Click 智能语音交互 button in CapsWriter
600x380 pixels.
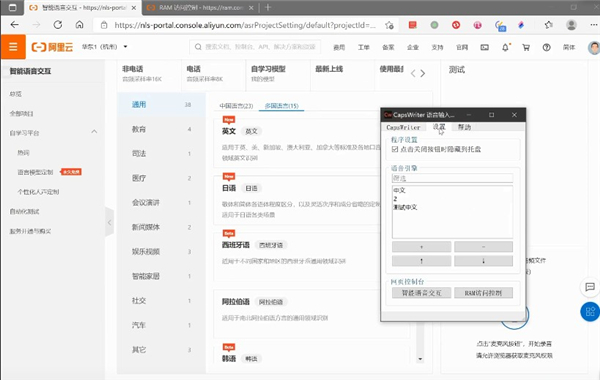(421, 293)
